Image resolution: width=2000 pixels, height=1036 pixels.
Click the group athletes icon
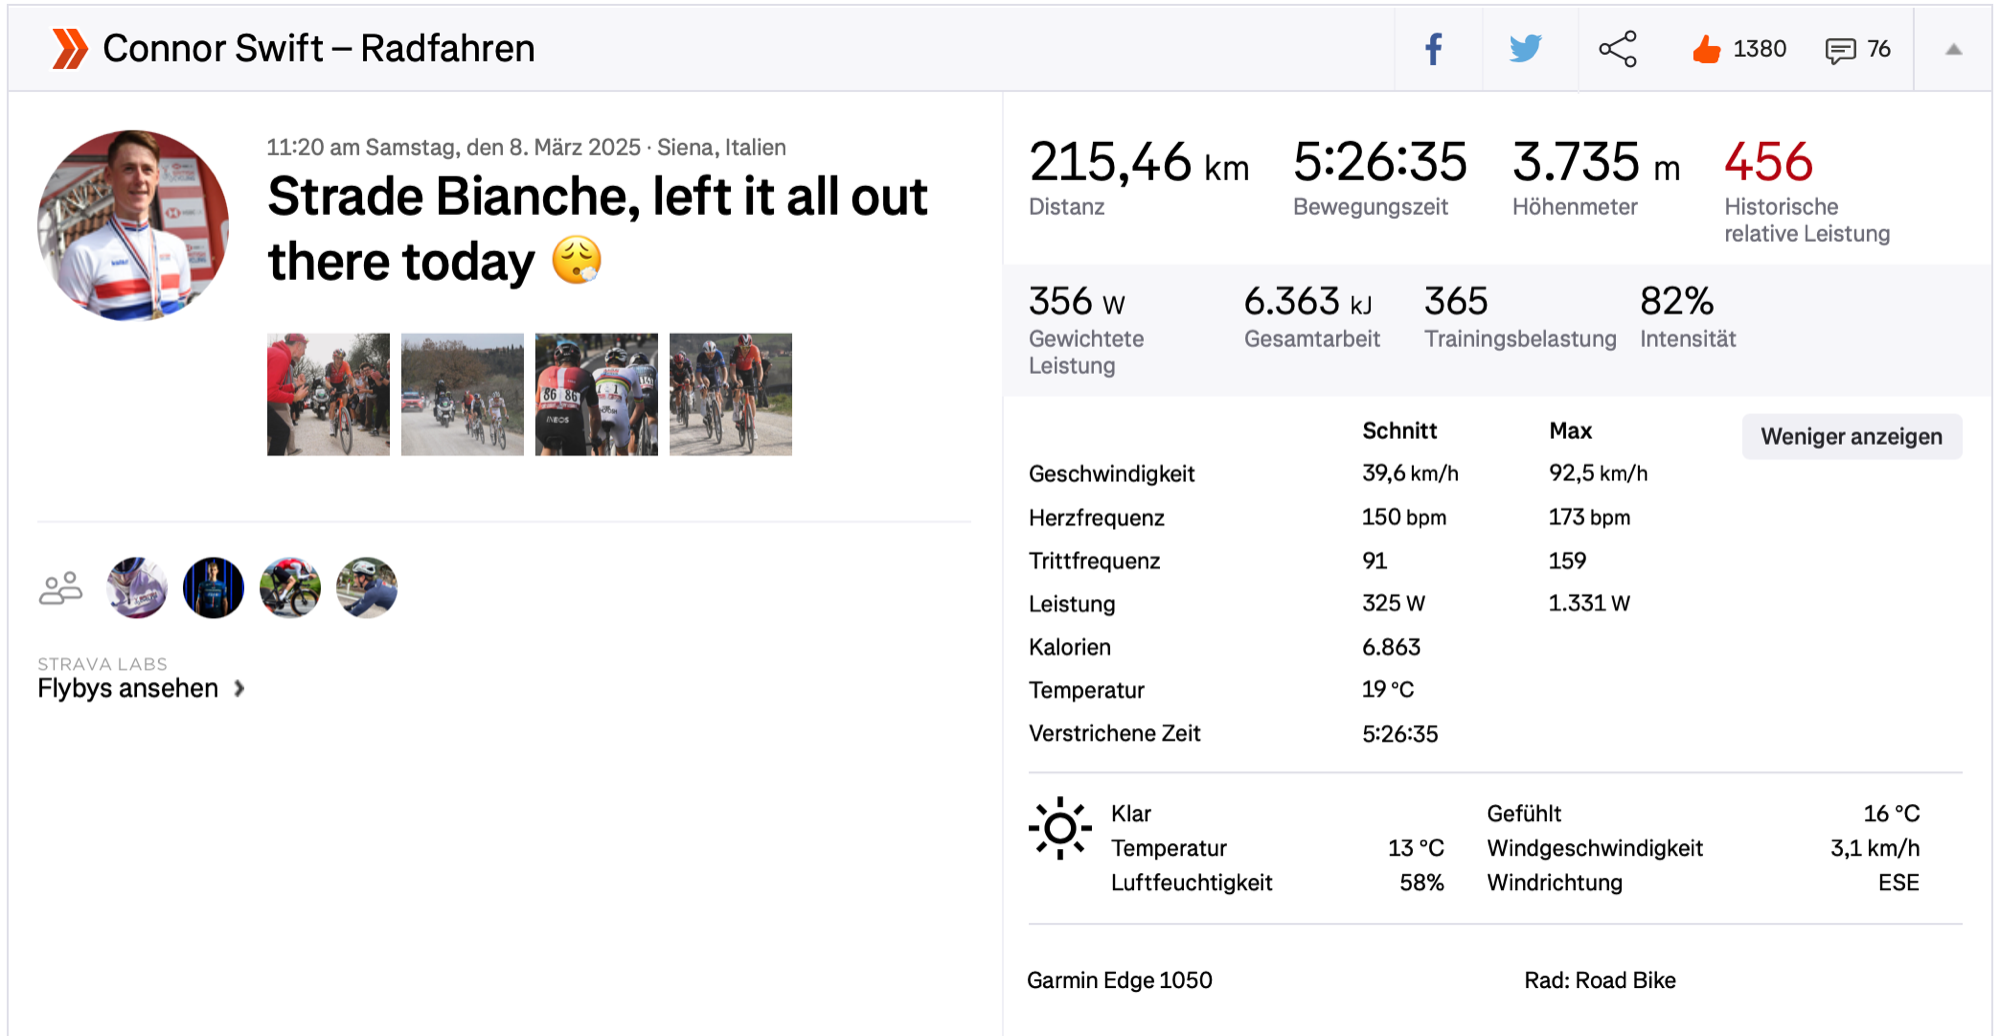[x=60, y=588]
